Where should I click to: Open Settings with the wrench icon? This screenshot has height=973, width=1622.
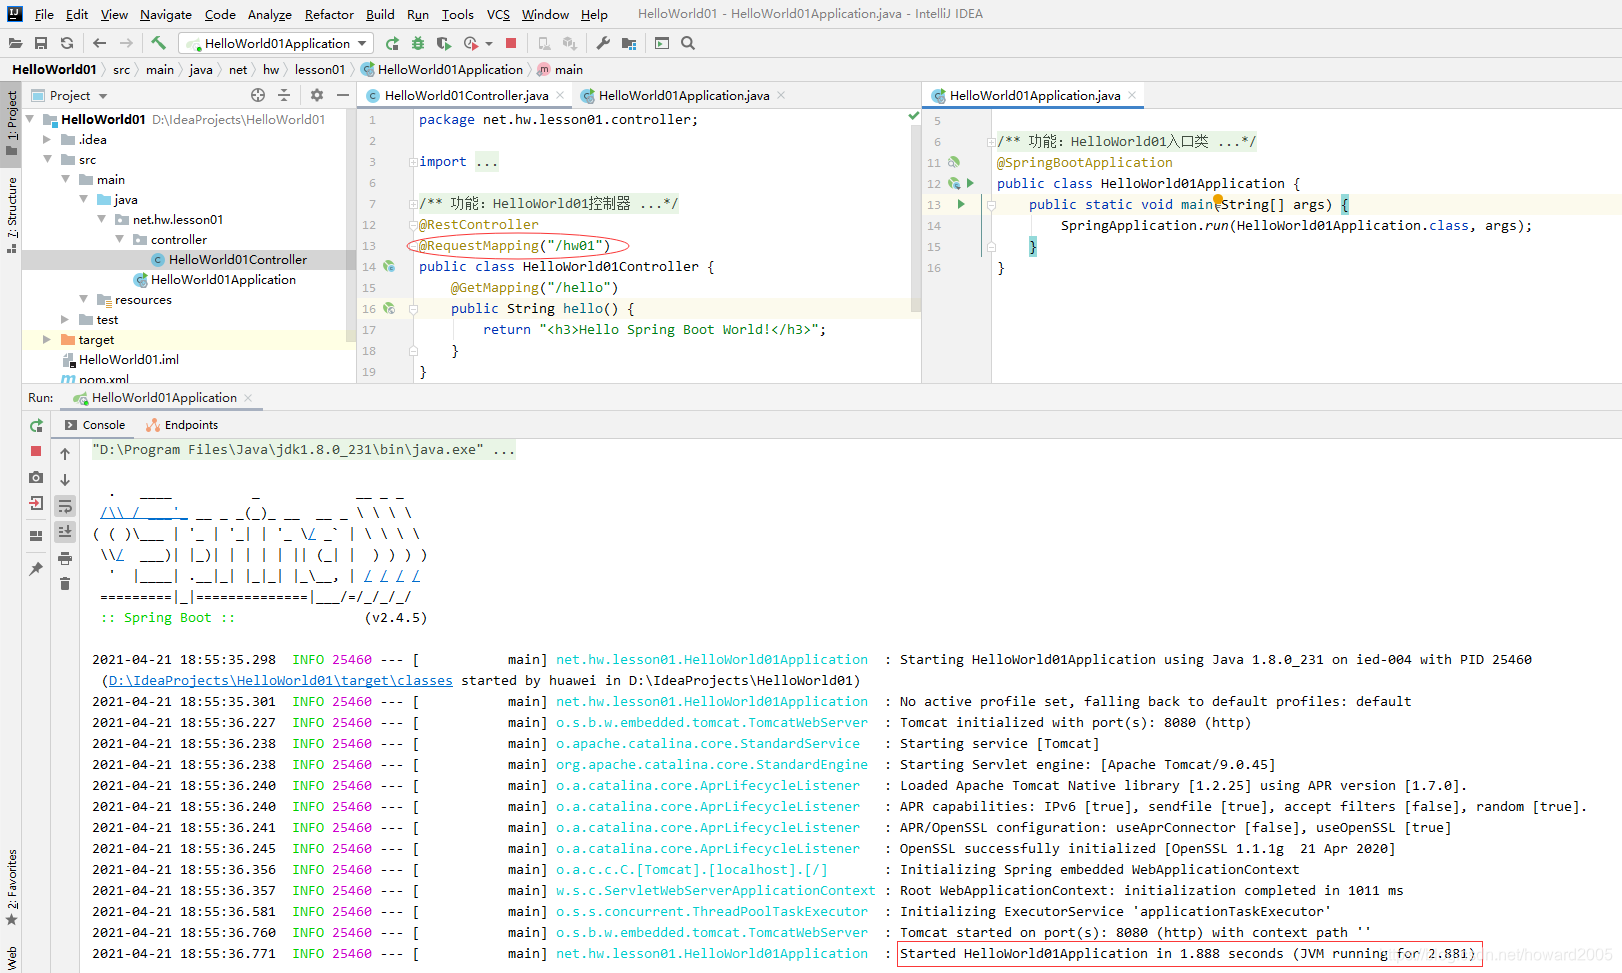pyautogui.click(x=603, y=43)
